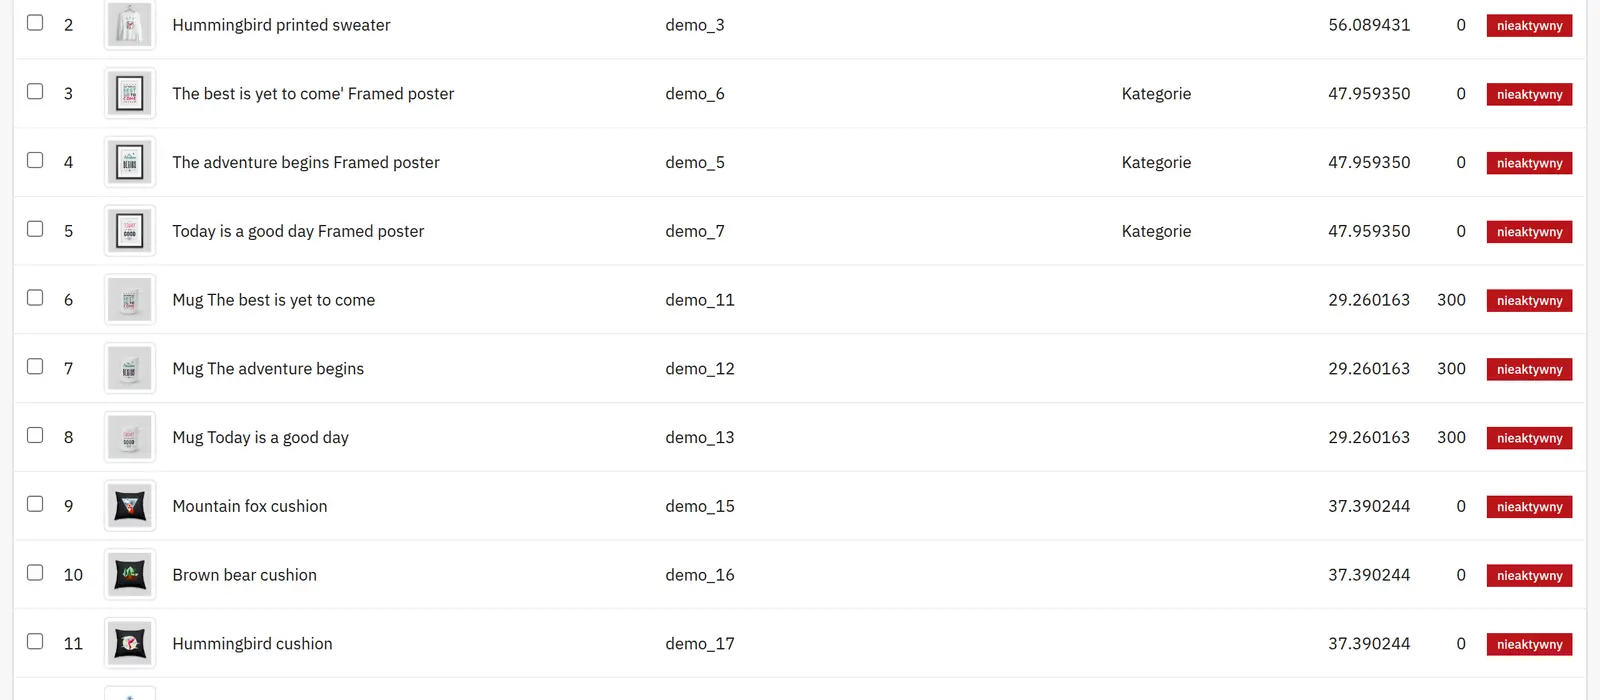Mark the checkbox for product 9
Image resolution: width=1600 pixels, height=700 pixels.
35,504
